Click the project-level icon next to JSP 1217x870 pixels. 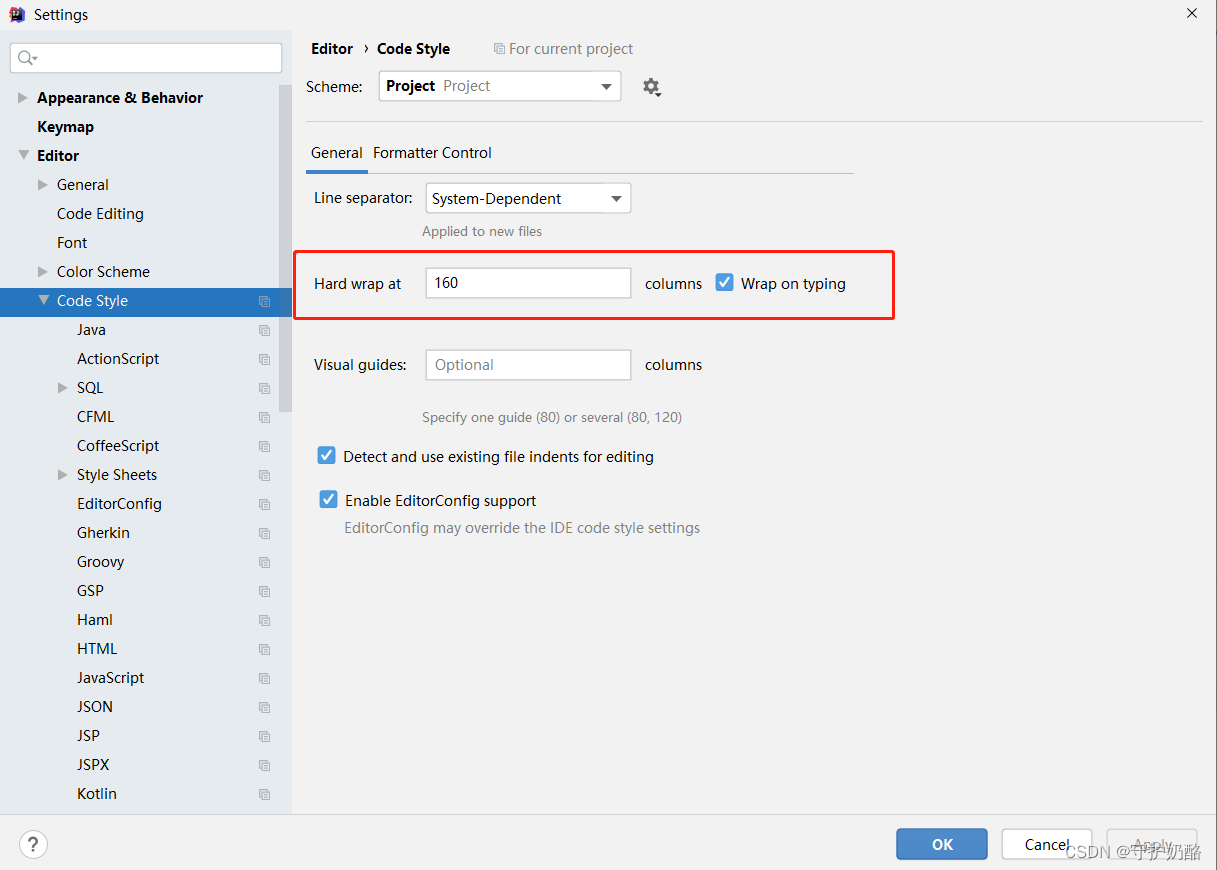pos(264,736)
